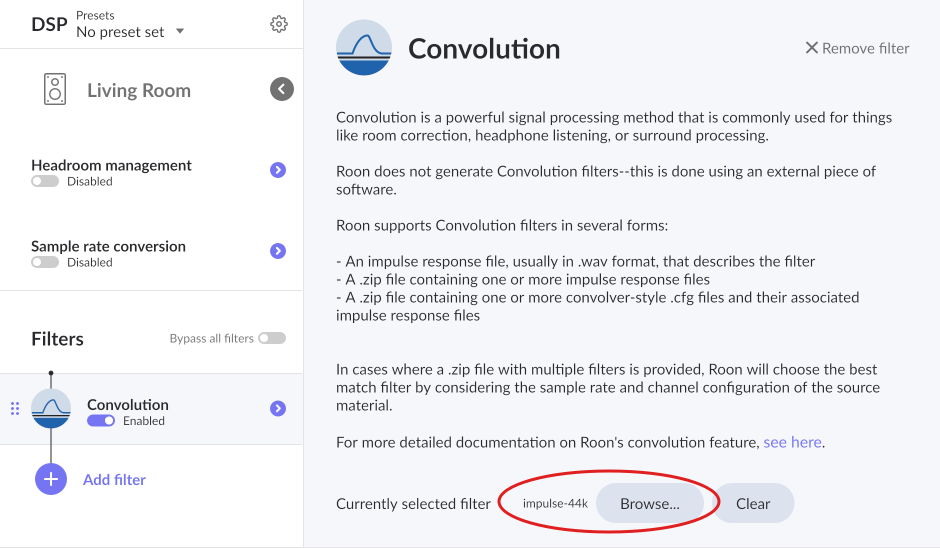The width and height of the screenshot is (940, 548).
Task: Expand Sample rate conversion settings arrow
Action: point(278,251)
